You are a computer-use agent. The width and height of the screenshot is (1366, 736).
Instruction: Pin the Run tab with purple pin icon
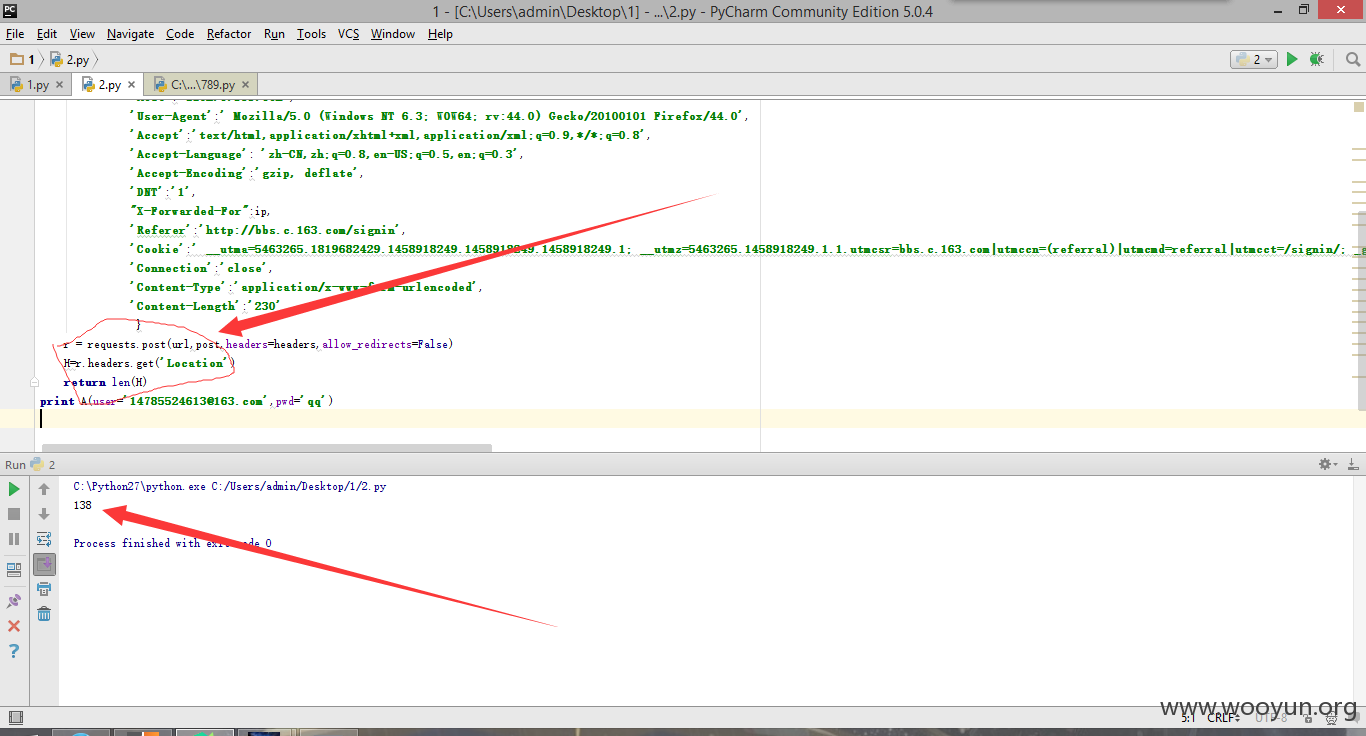(14, 601)
